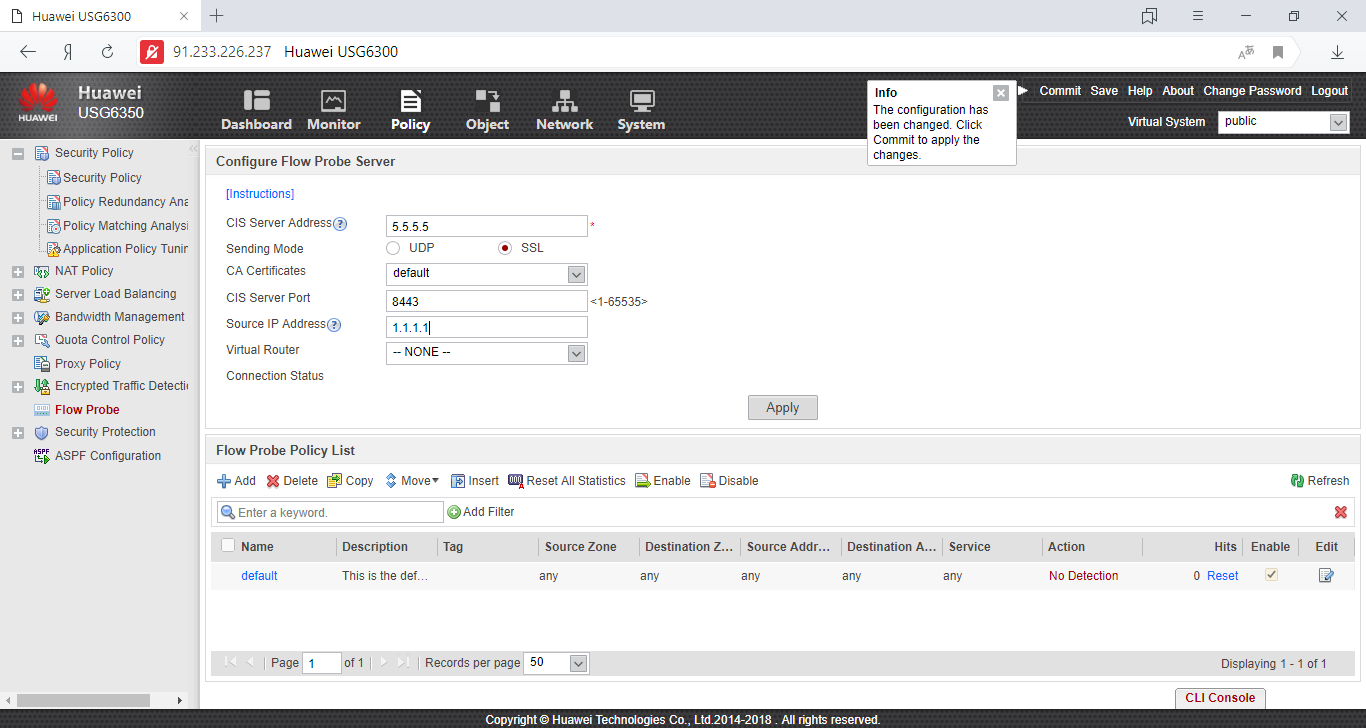This screenshot has height=728, width=1366.
Task: Click the CIS Server Port field
Action: (x=486, y=301)
